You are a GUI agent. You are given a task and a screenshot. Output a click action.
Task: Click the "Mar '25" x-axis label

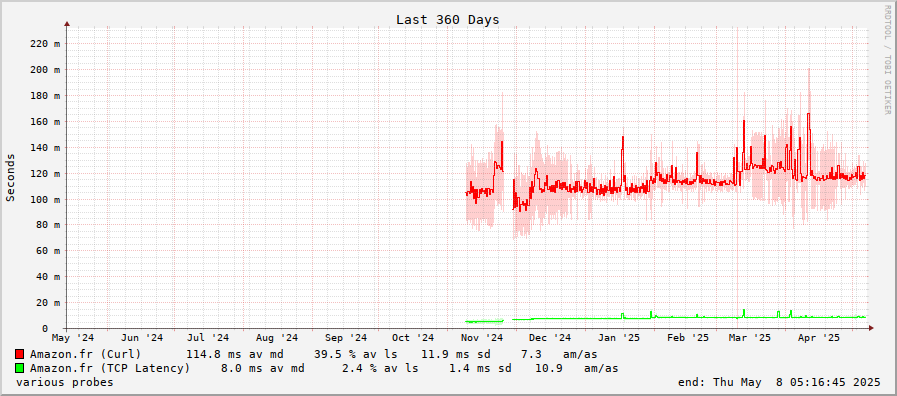[x=750, y=338]
